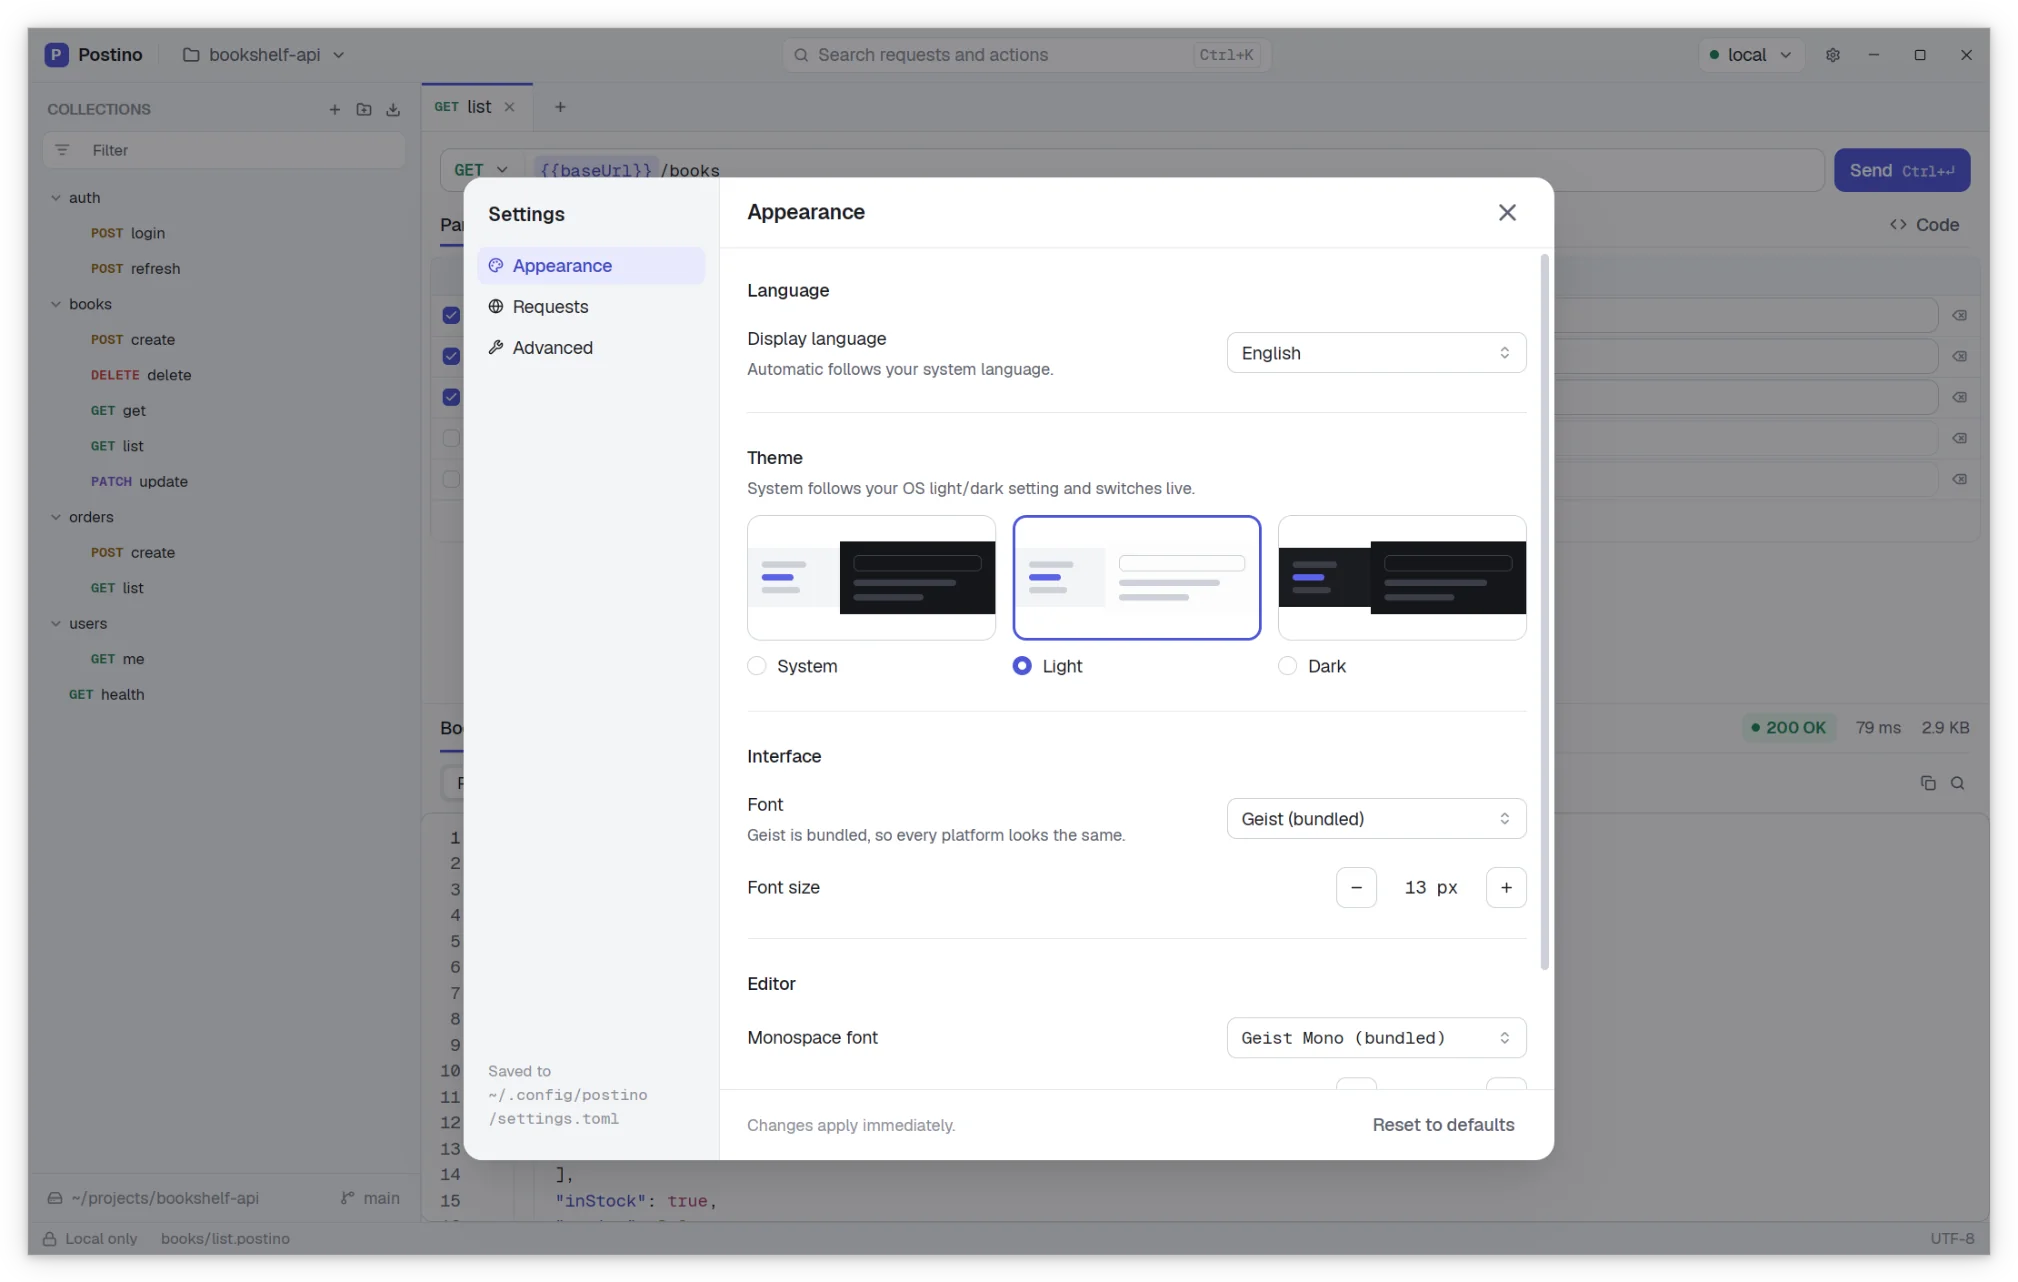Collapse the orders collection folder
The width and height of the screenshot is (2018, 1282).
click(x=56, y=517)
